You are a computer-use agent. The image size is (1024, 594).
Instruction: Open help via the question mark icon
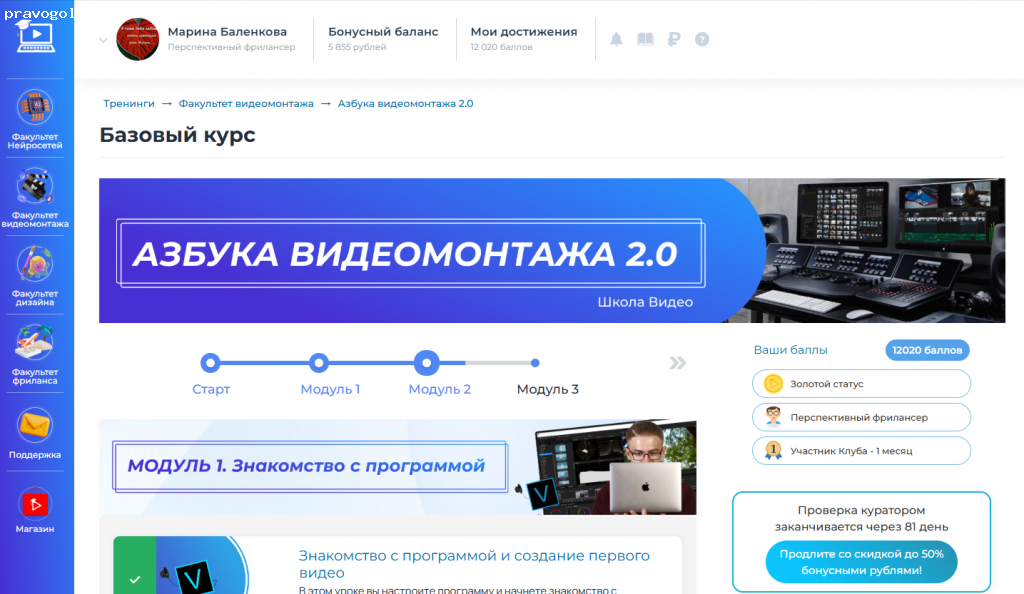701,38
